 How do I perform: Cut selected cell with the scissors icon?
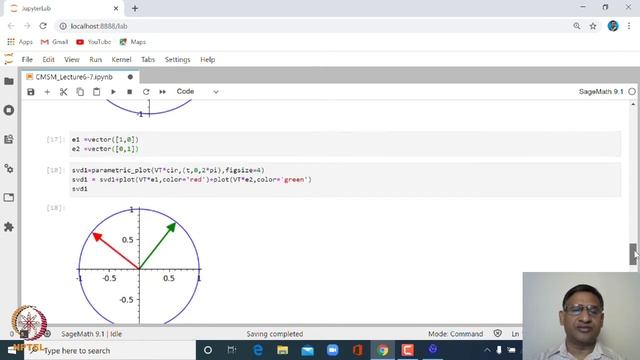pyautogui.click(x=63, y=92)
